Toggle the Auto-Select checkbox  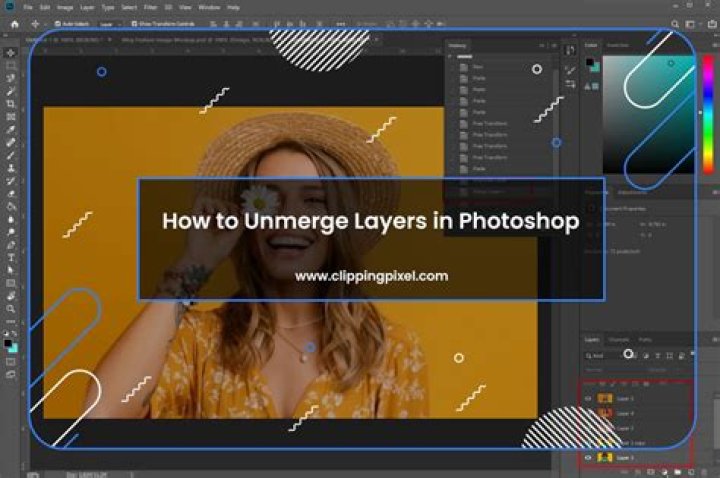tap(57, 23)
